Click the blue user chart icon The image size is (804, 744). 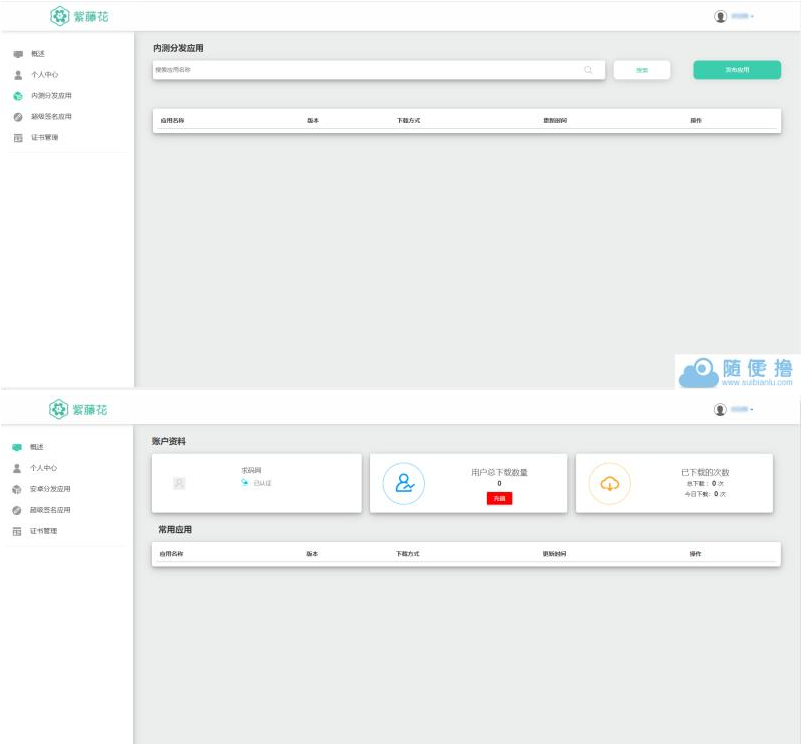click(x=404, y=484)
